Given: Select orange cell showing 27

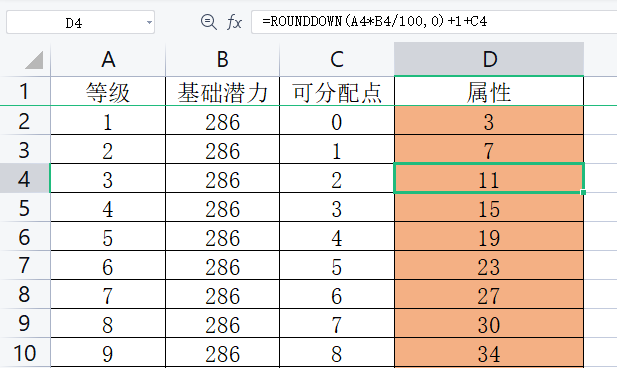Looking at the screenshot, I should click(489, 294).
